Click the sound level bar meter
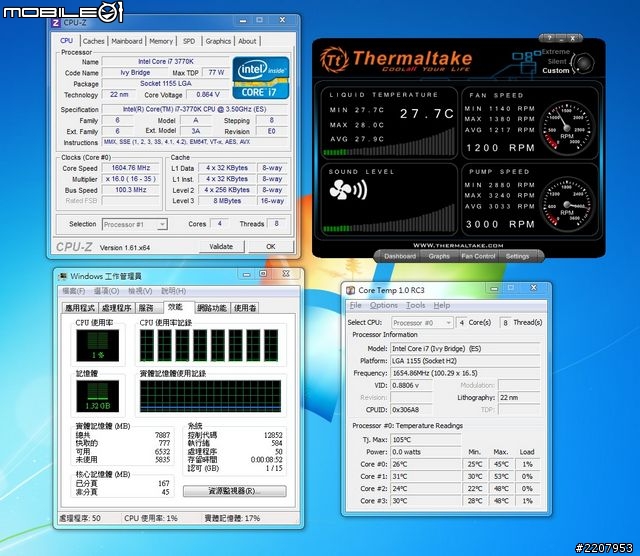This screenshot has height=556, width=640. click(x=389, y=219)
